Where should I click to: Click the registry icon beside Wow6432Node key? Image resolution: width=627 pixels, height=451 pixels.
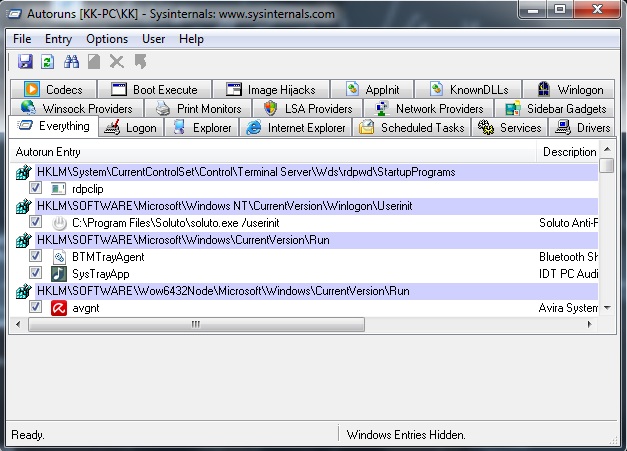point(24,291)
